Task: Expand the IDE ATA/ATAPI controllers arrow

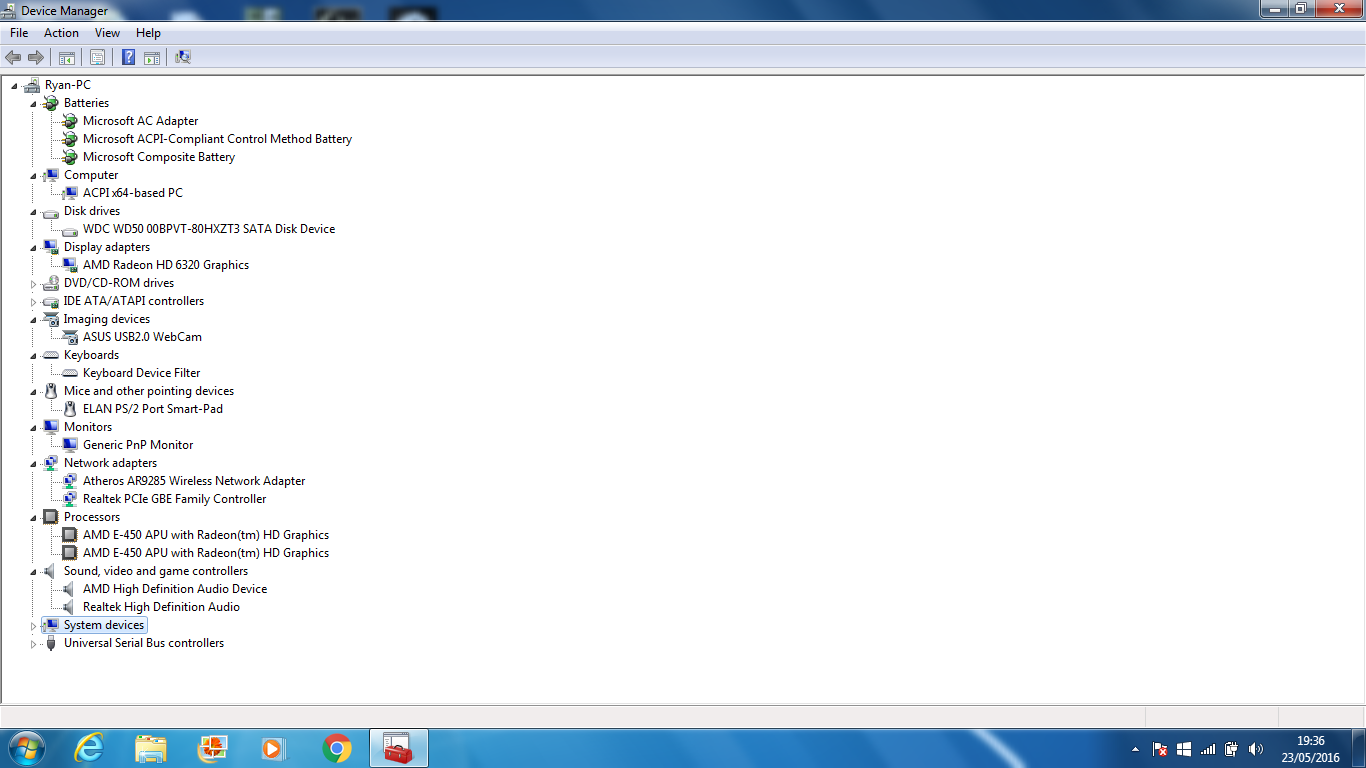Action: (x=33, y=301)
